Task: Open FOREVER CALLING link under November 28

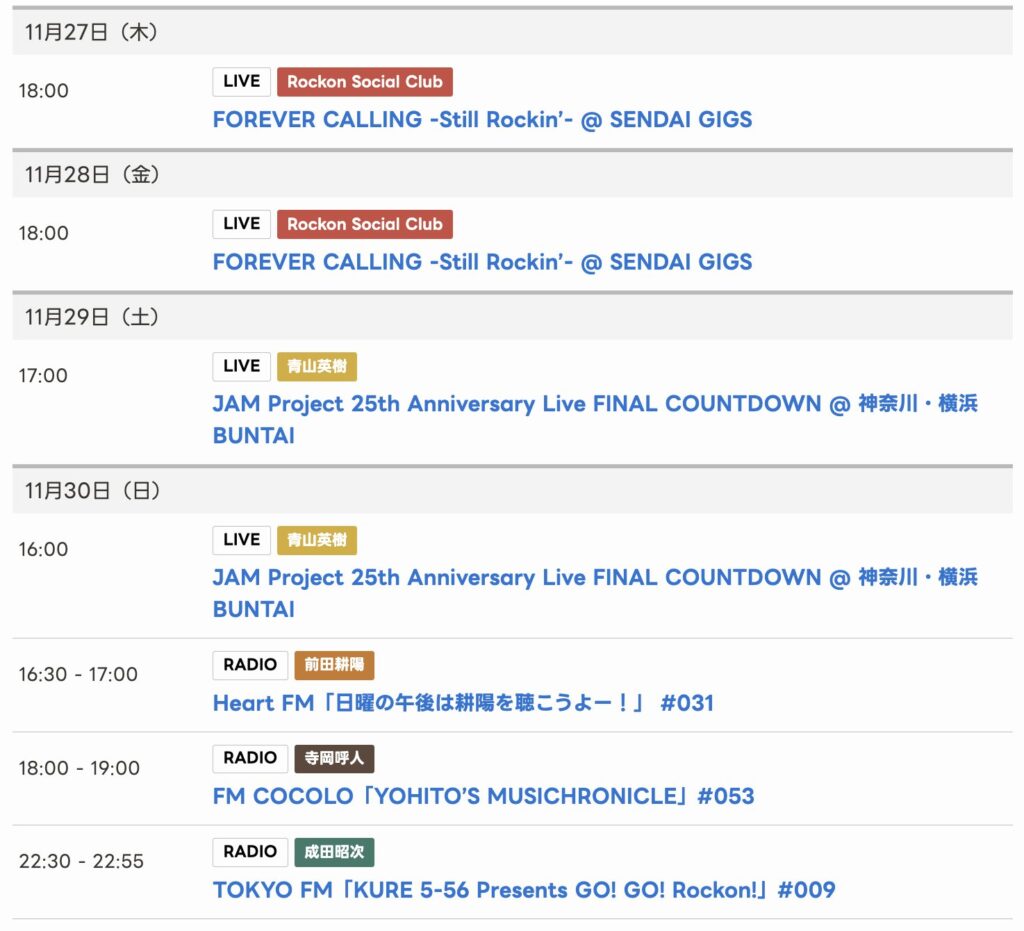Action: tap(482, 262)
